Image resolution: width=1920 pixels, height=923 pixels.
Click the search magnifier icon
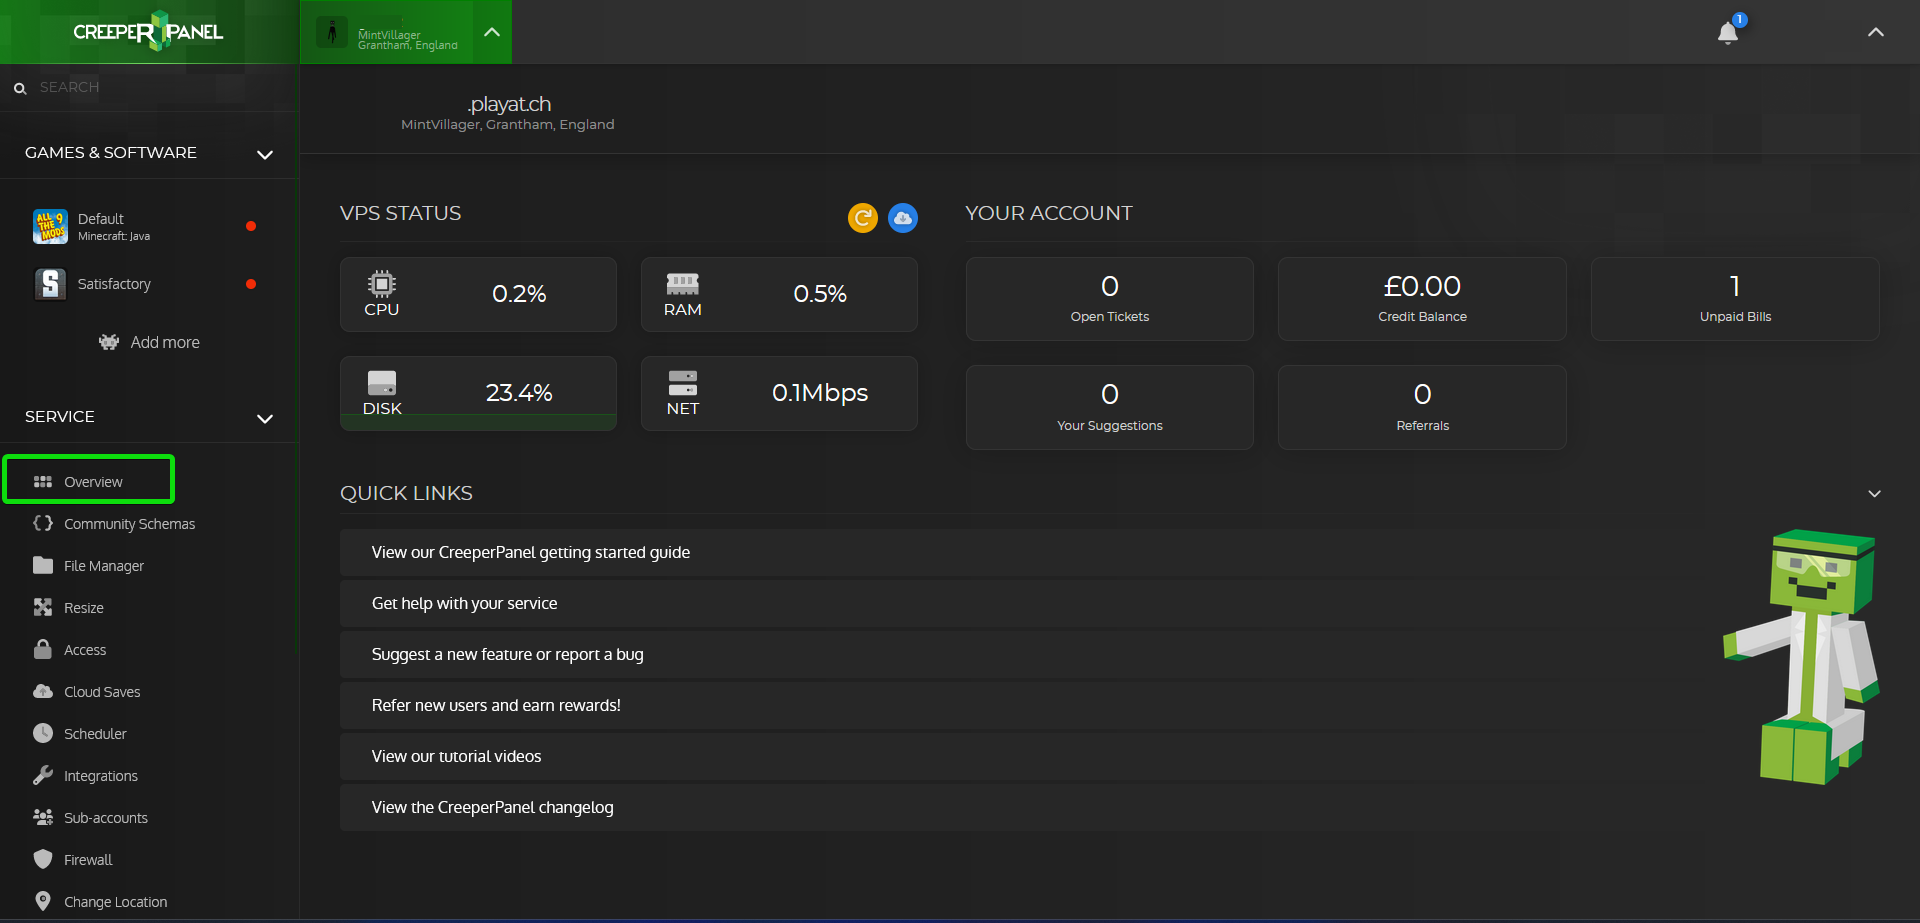pyautogui.click(x=20, y=88)
